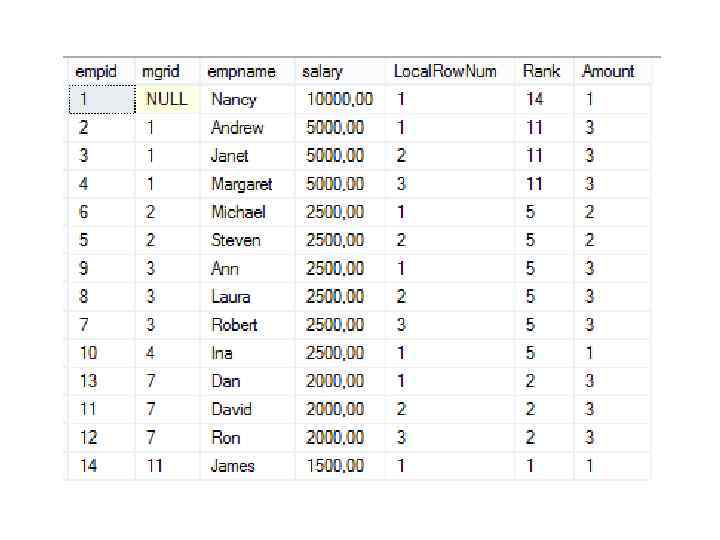
Task: Click the David employee name cell
Action: [231, 409]
